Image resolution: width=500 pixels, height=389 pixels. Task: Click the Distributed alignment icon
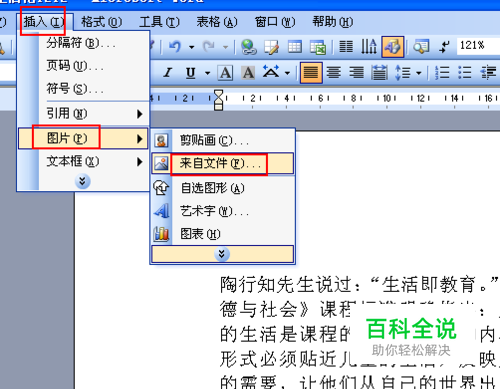(x=379, y=72)
